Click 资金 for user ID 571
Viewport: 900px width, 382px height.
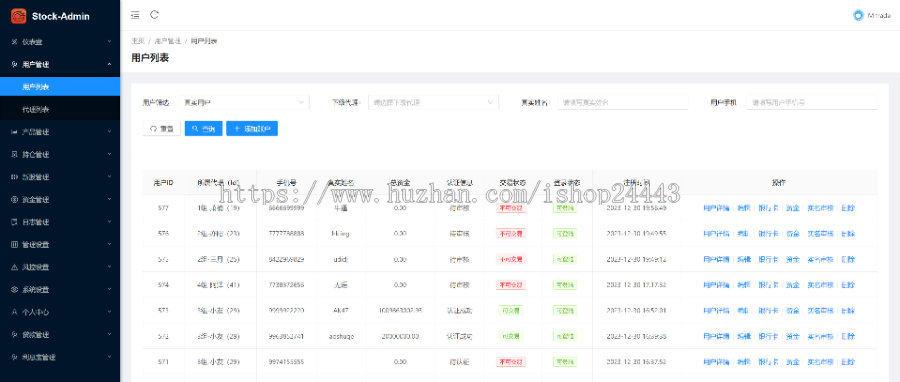pyautogui.click(x=793, y=362)
